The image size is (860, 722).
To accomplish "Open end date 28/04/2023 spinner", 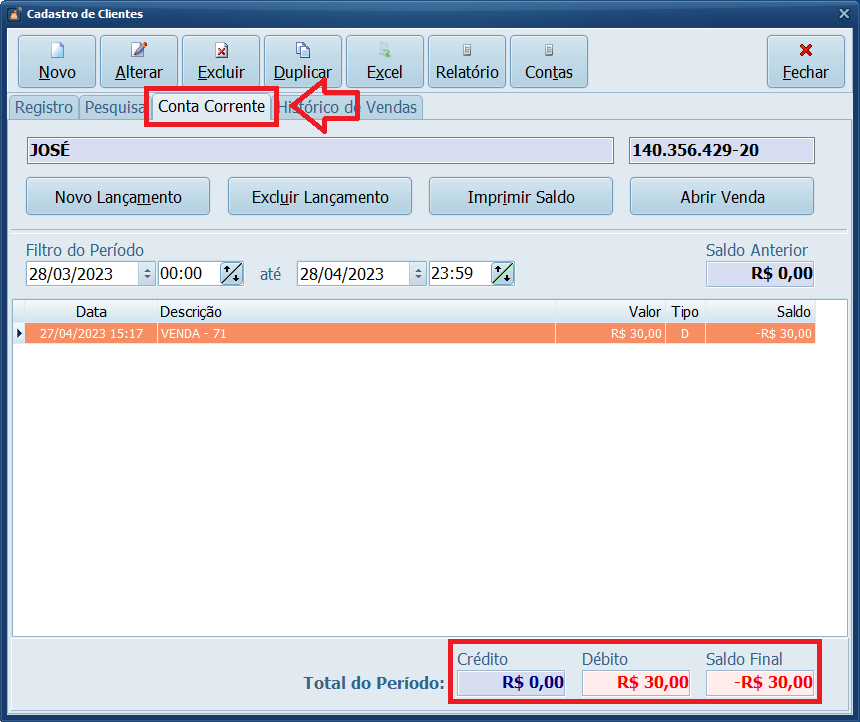I will pos(418,273).
